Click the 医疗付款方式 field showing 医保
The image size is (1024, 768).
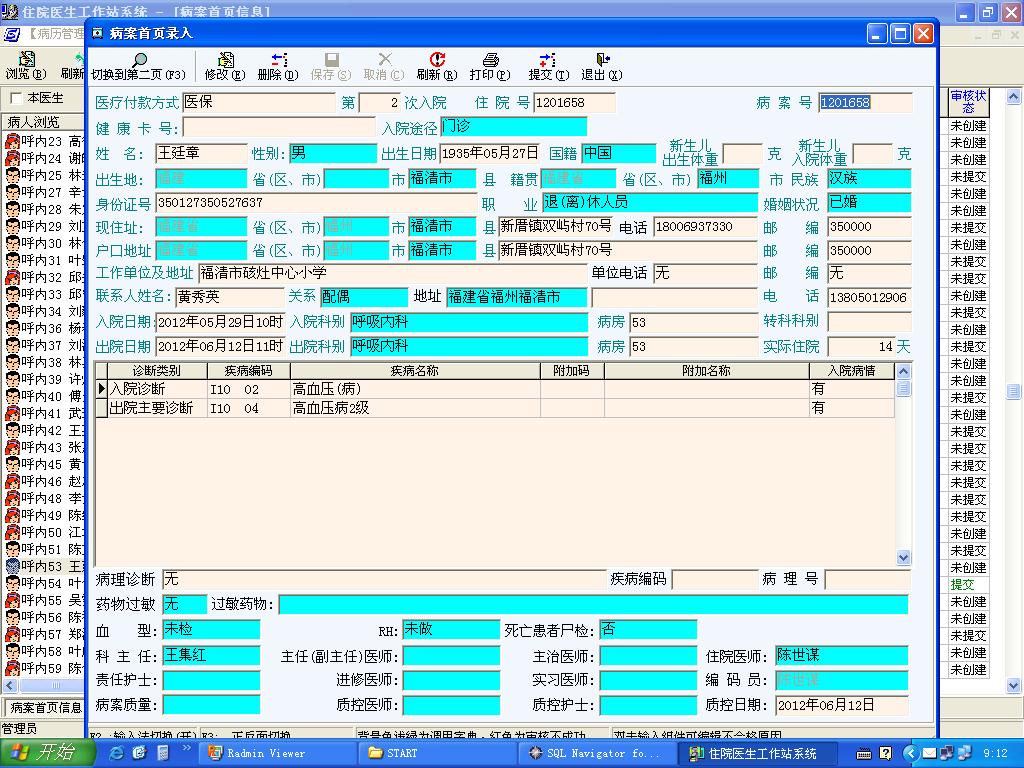pos(259,103)
